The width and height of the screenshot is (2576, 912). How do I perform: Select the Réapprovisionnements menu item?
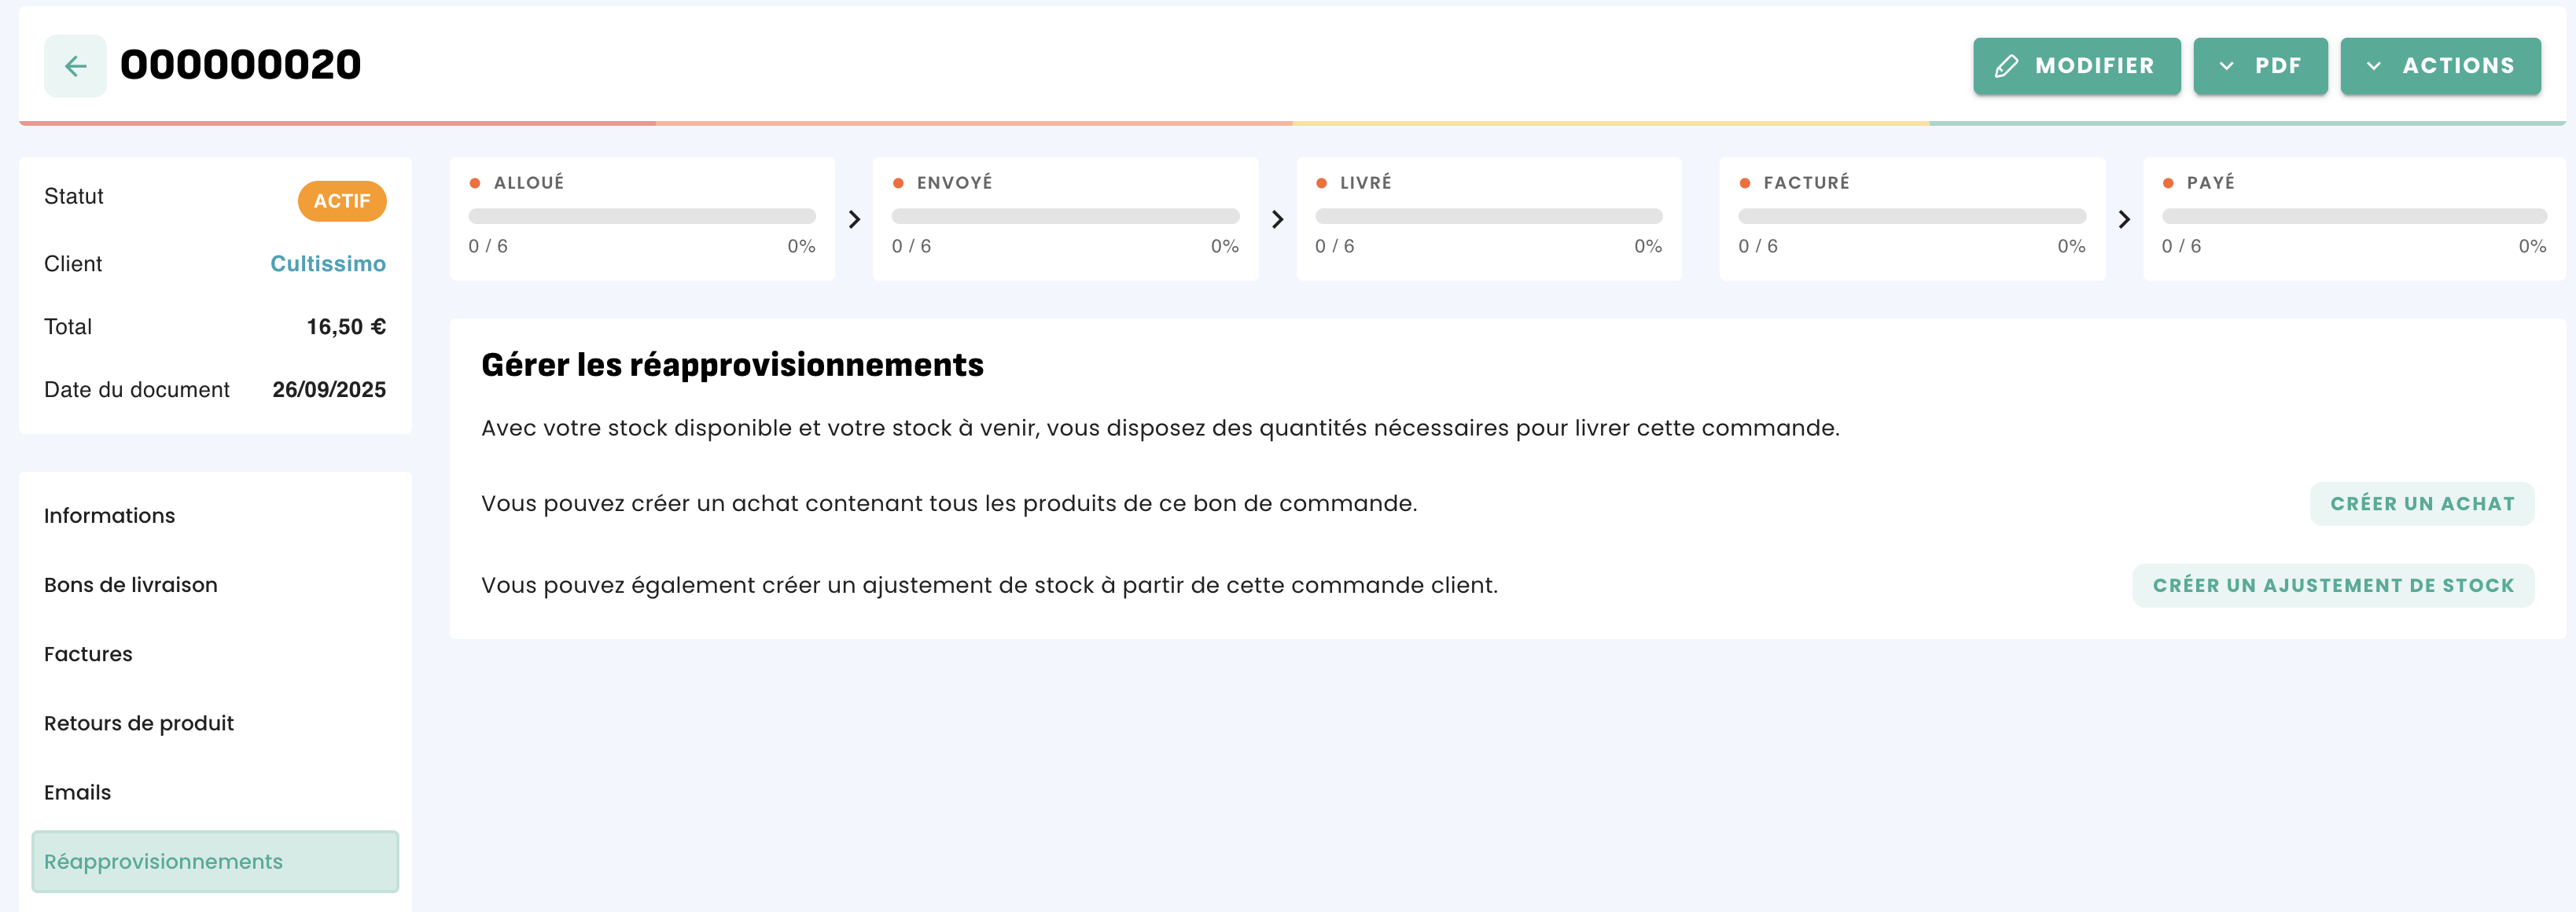tap(215, 861)
